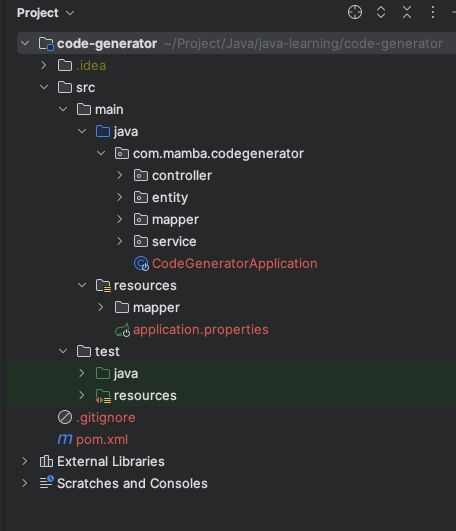Screen dimensions: 456x531
Task: Expand the .idea folder
Action: tap(44, 65)
